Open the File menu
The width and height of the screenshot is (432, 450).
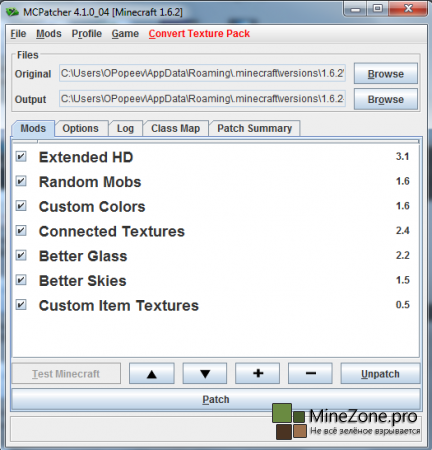(x=18, y=34)
